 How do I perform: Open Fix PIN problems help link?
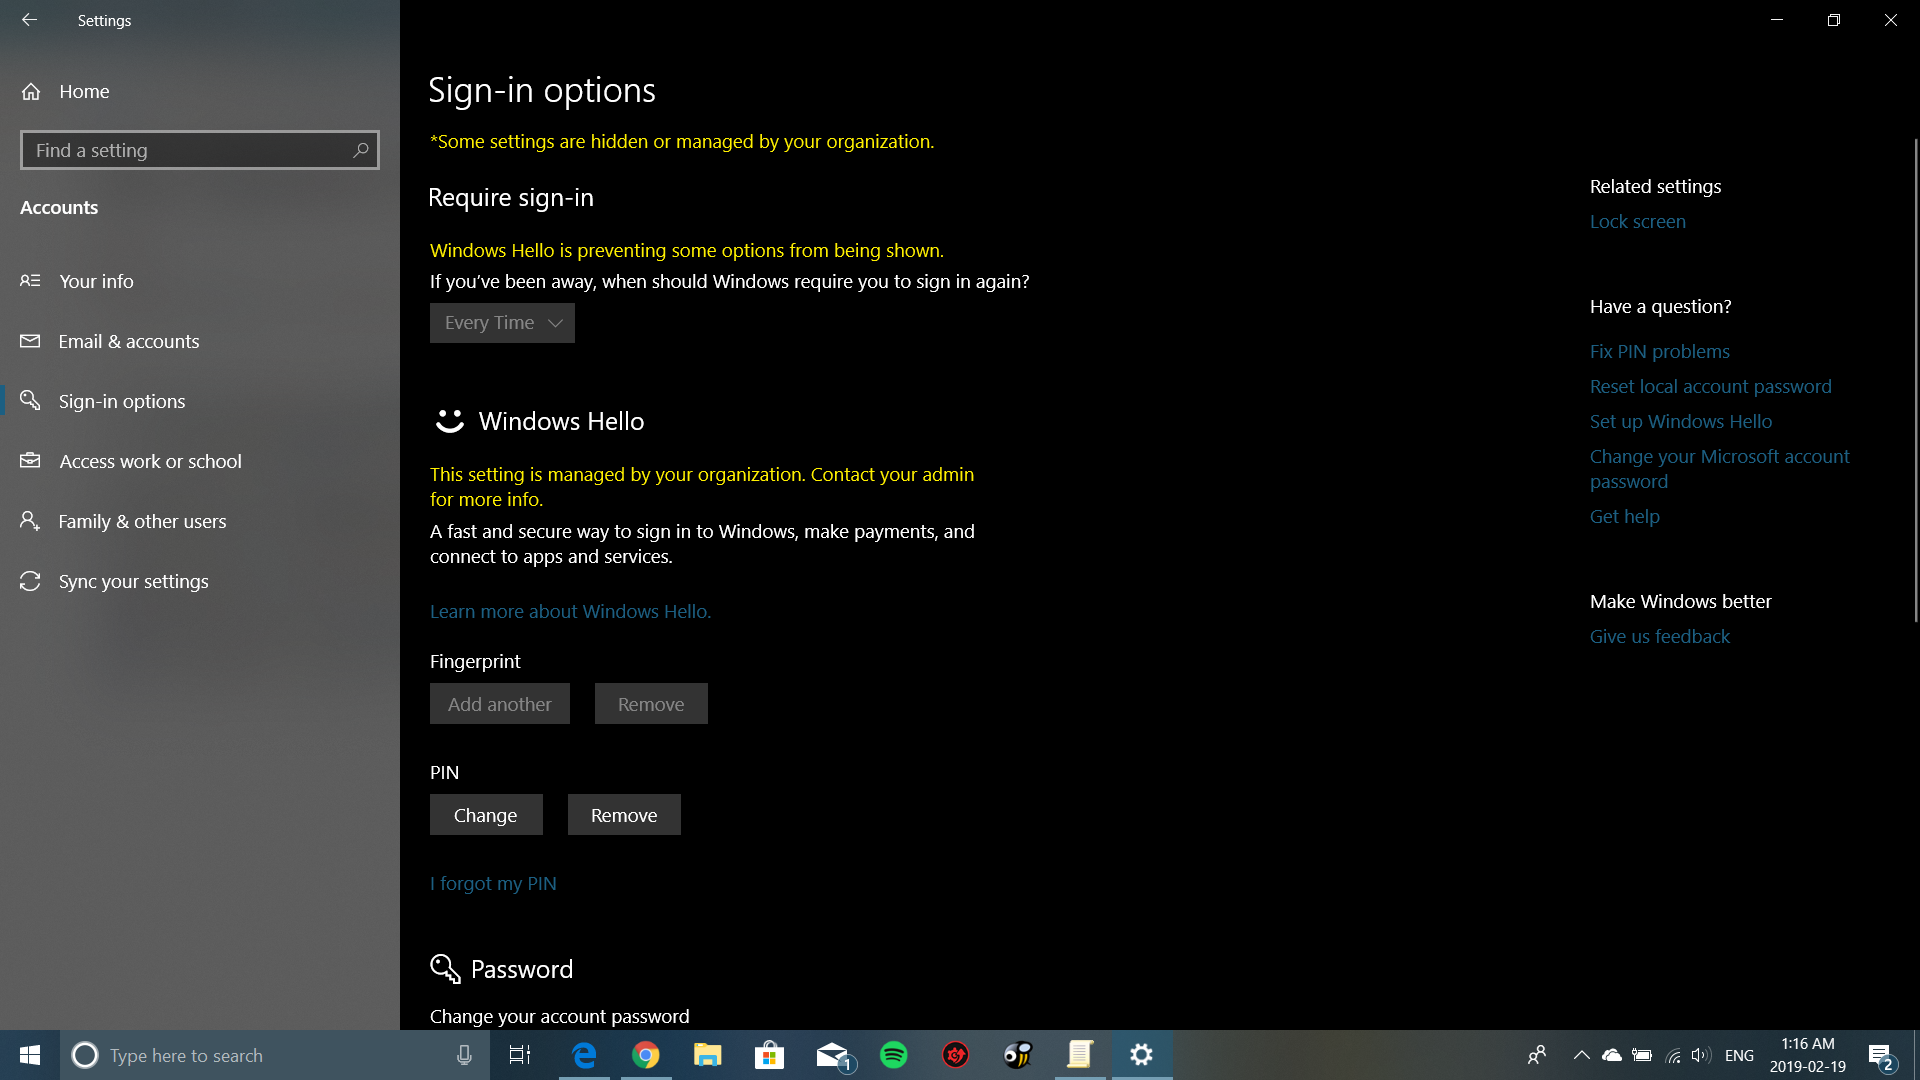pos(1659,351)
